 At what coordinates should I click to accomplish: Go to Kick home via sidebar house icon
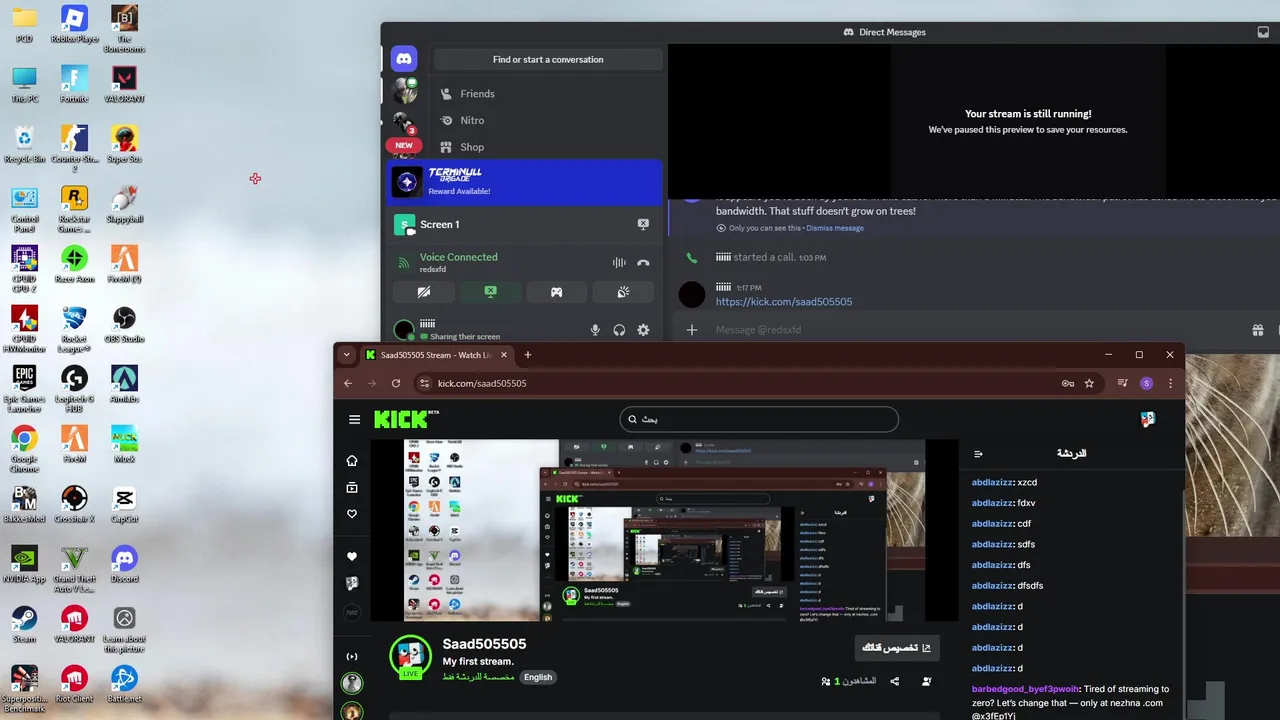click(352, 461)
